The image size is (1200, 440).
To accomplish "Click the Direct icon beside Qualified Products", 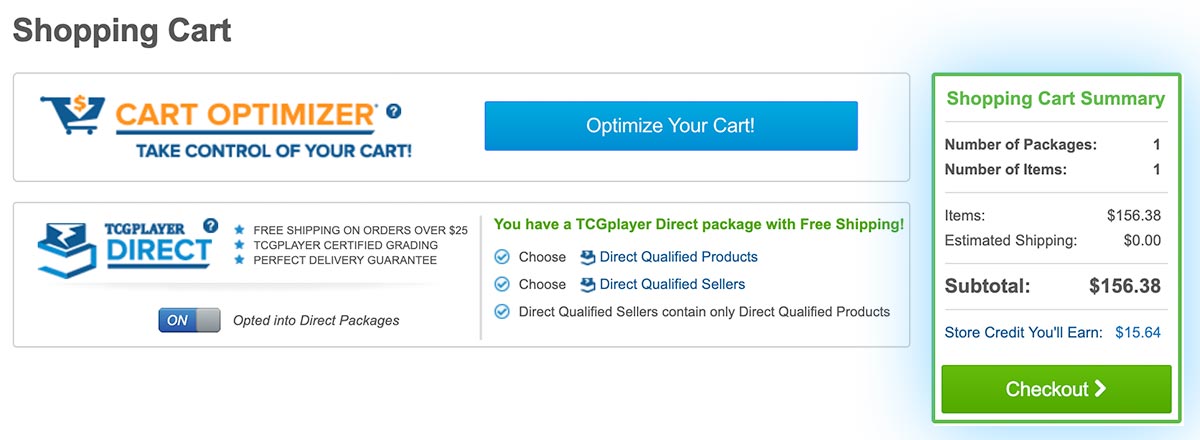I will (x=588, y=257).
